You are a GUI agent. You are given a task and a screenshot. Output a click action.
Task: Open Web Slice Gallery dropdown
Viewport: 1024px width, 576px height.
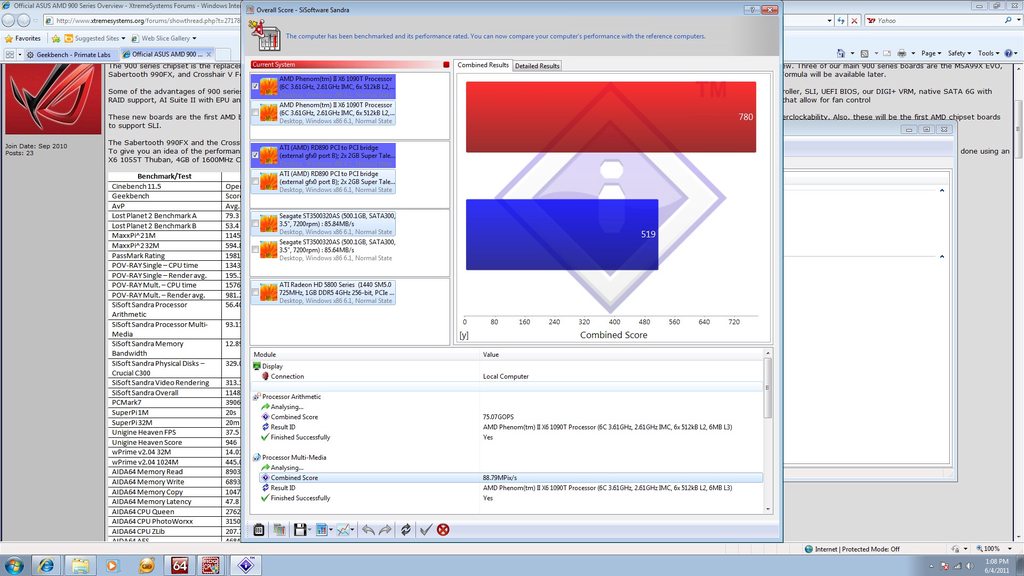coord(194,39)
